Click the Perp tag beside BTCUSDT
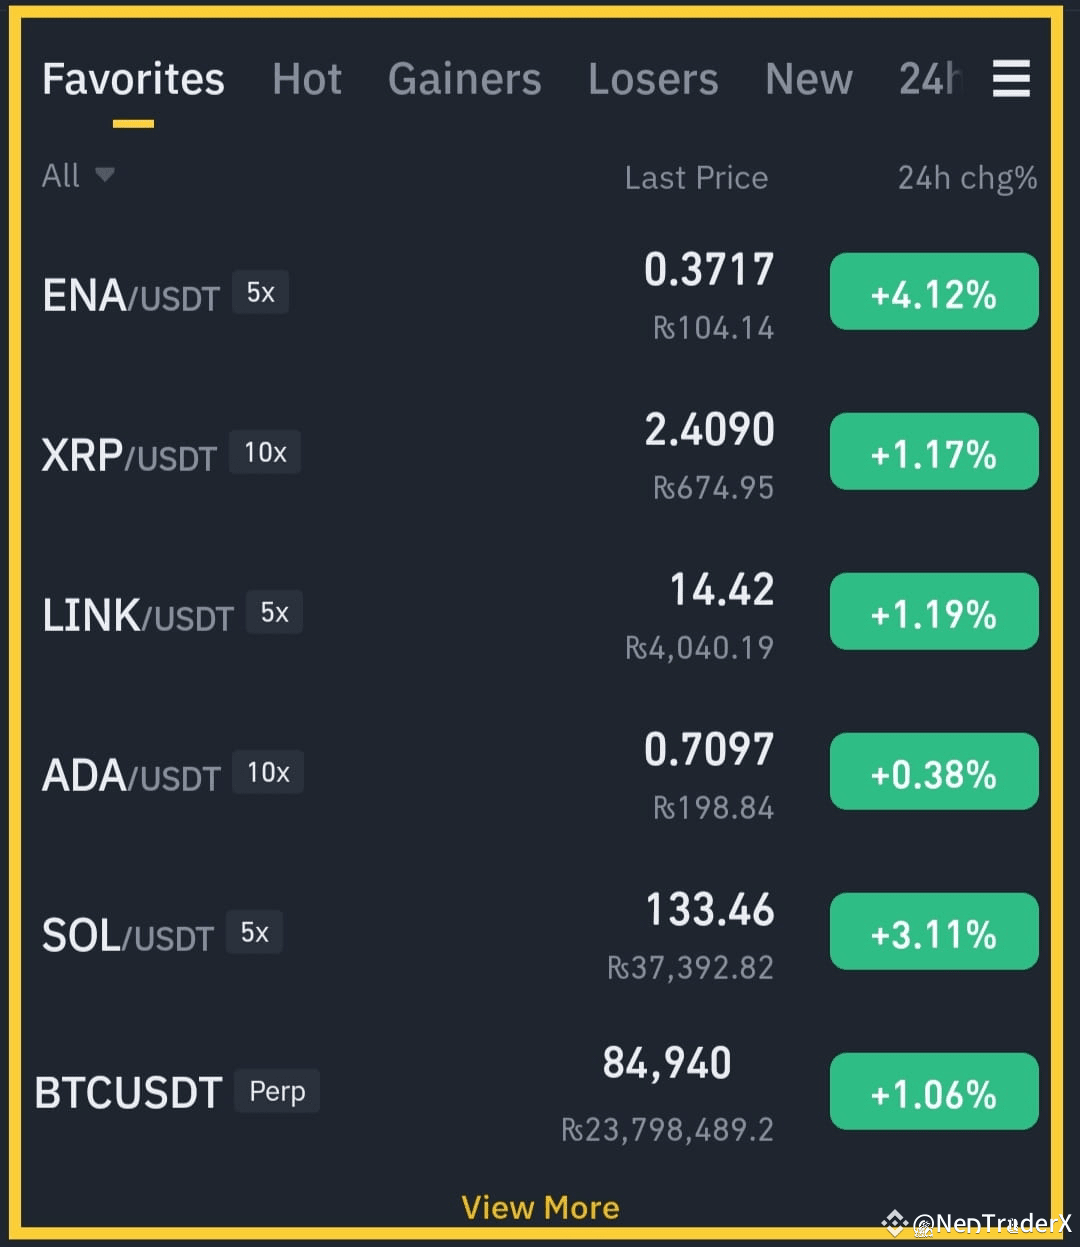Screen dimensions: 1080x1247 277,1091
